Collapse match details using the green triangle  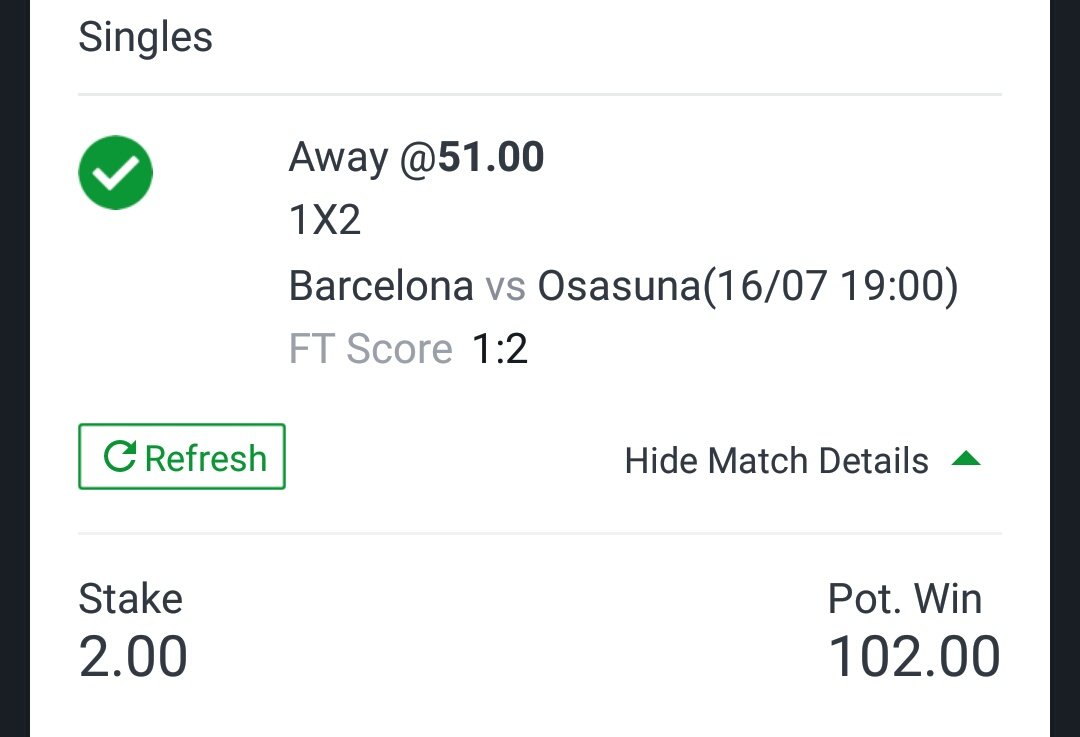click(966, 459)
